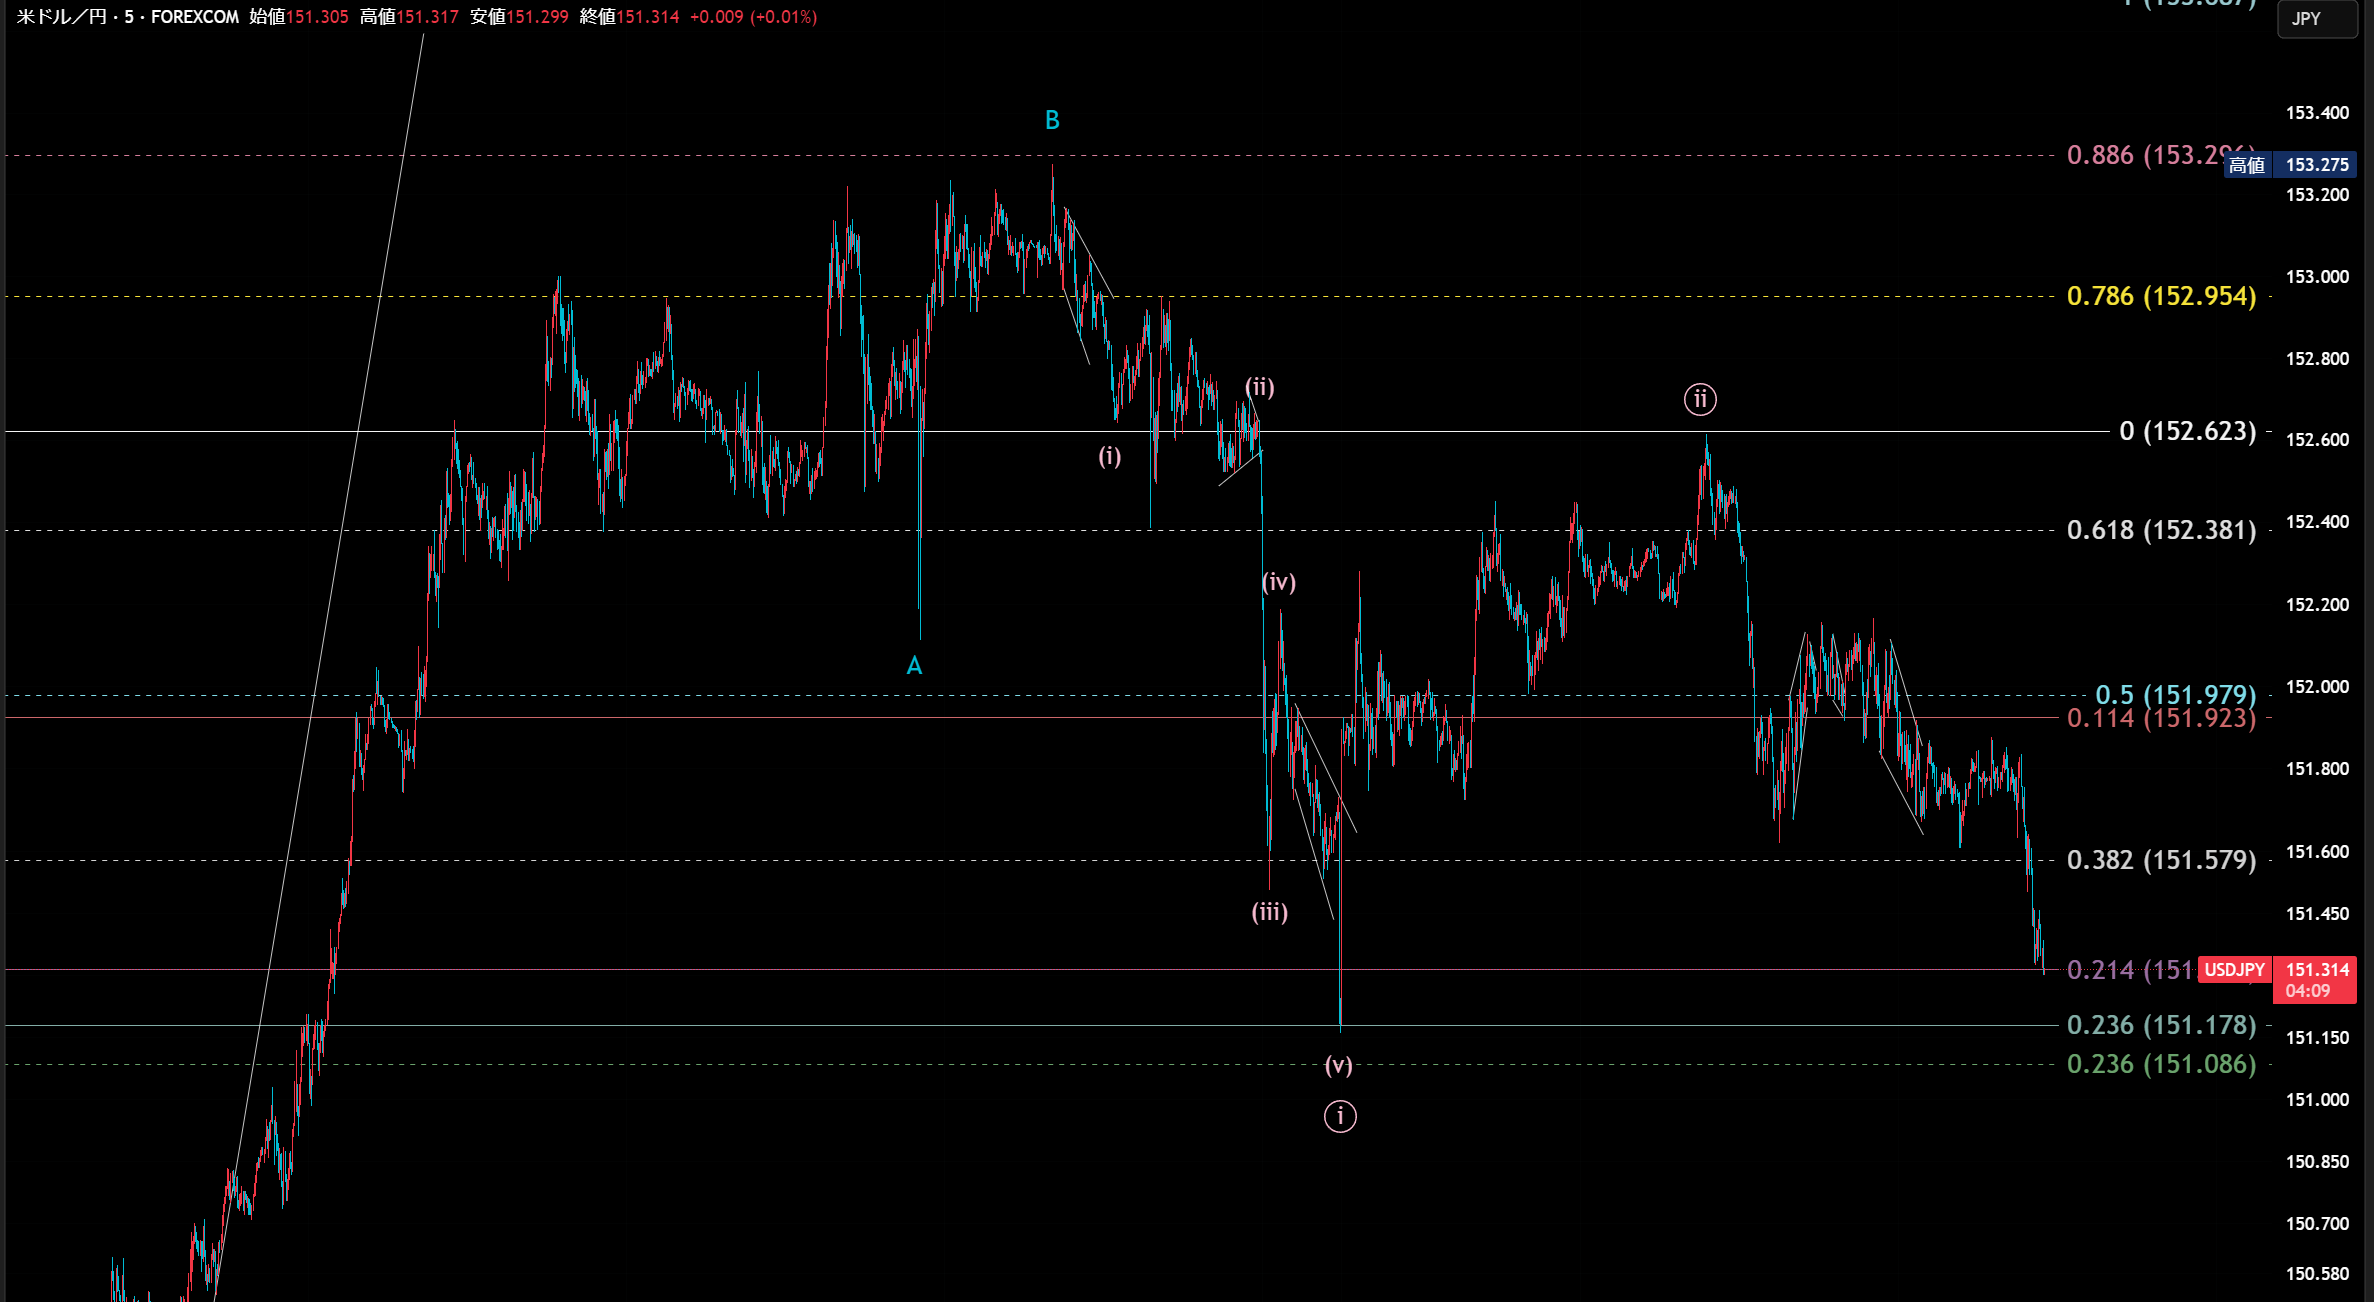The width and height of the screenshot is (2374, 1302).
Task: Select the circled i wave label
Action: (1340, 1116)
